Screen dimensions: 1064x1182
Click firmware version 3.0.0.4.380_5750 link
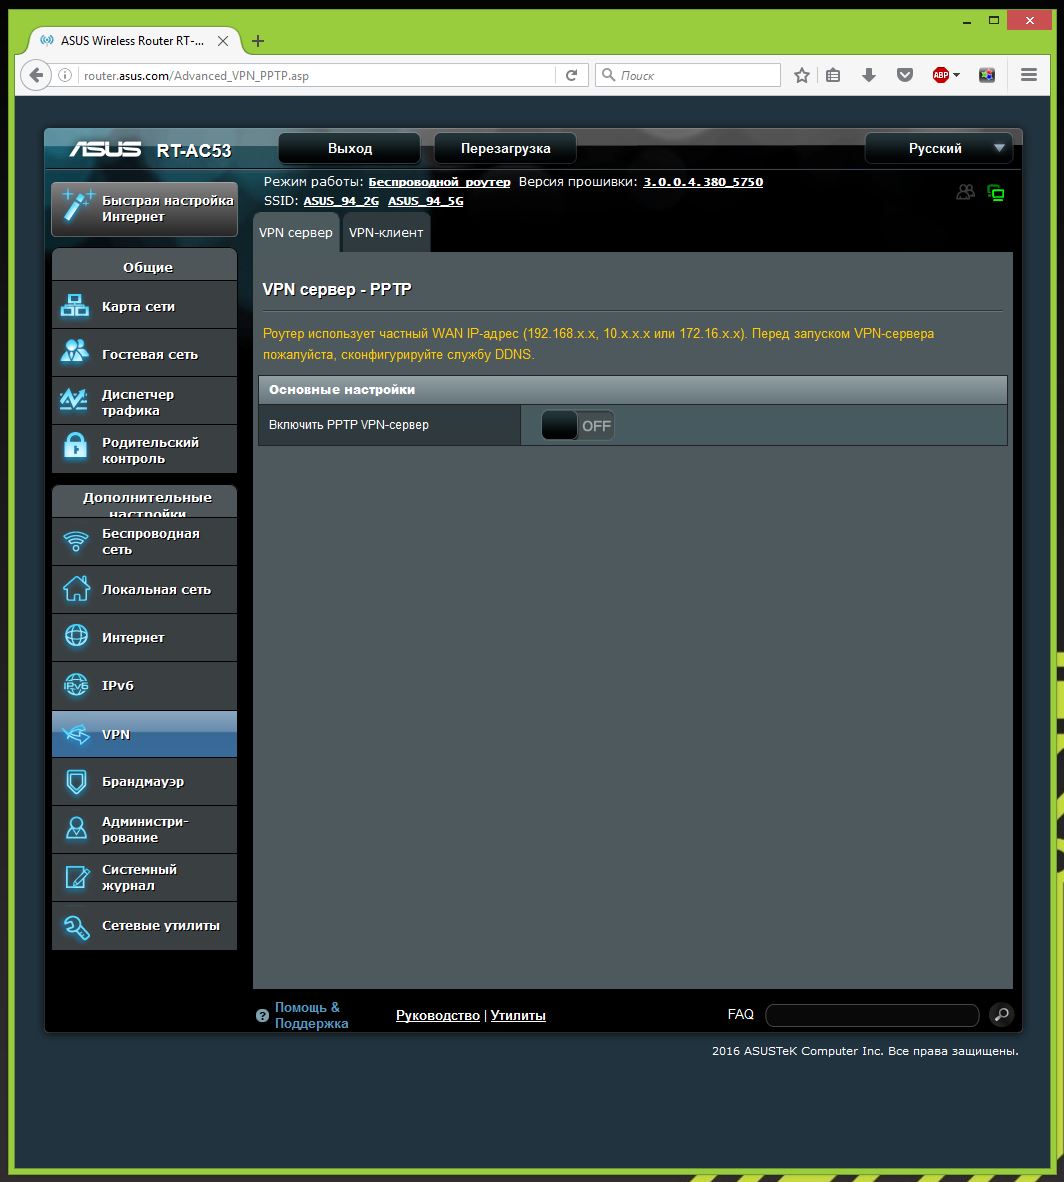[703, 182]
